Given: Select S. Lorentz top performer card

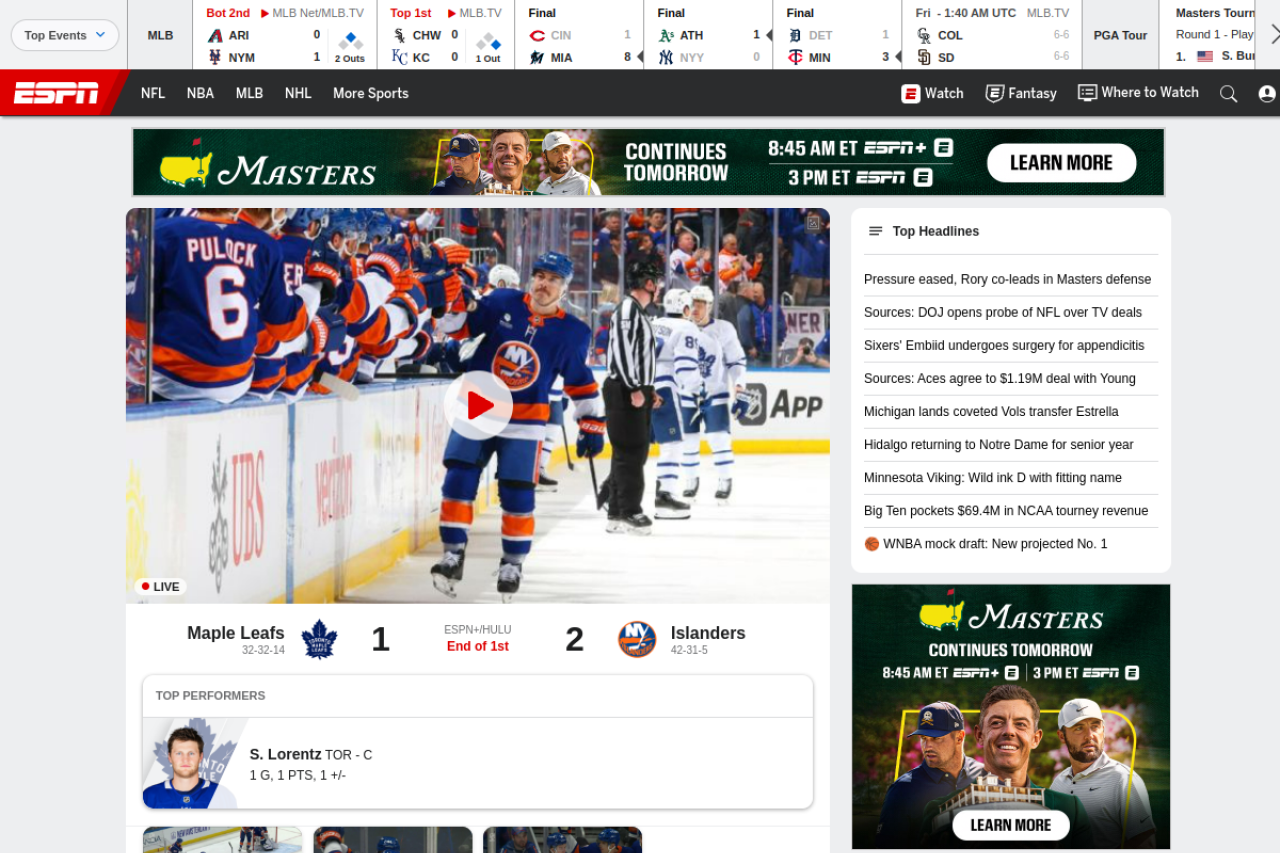Looking at the screenshot, I should 477,764.
